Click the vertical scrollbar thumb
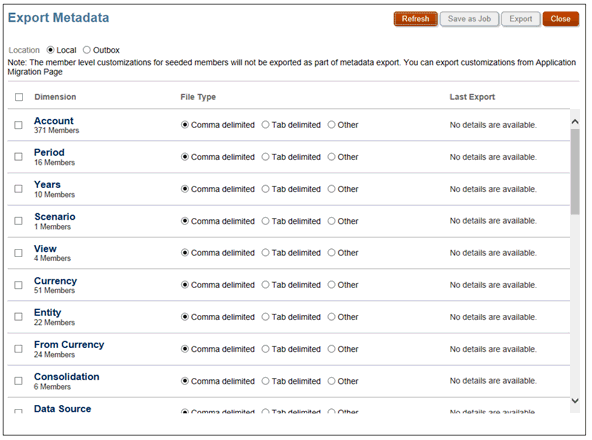The width and height of the screenshot is (592, 440). pyautogui.click(x=575, y=172)
